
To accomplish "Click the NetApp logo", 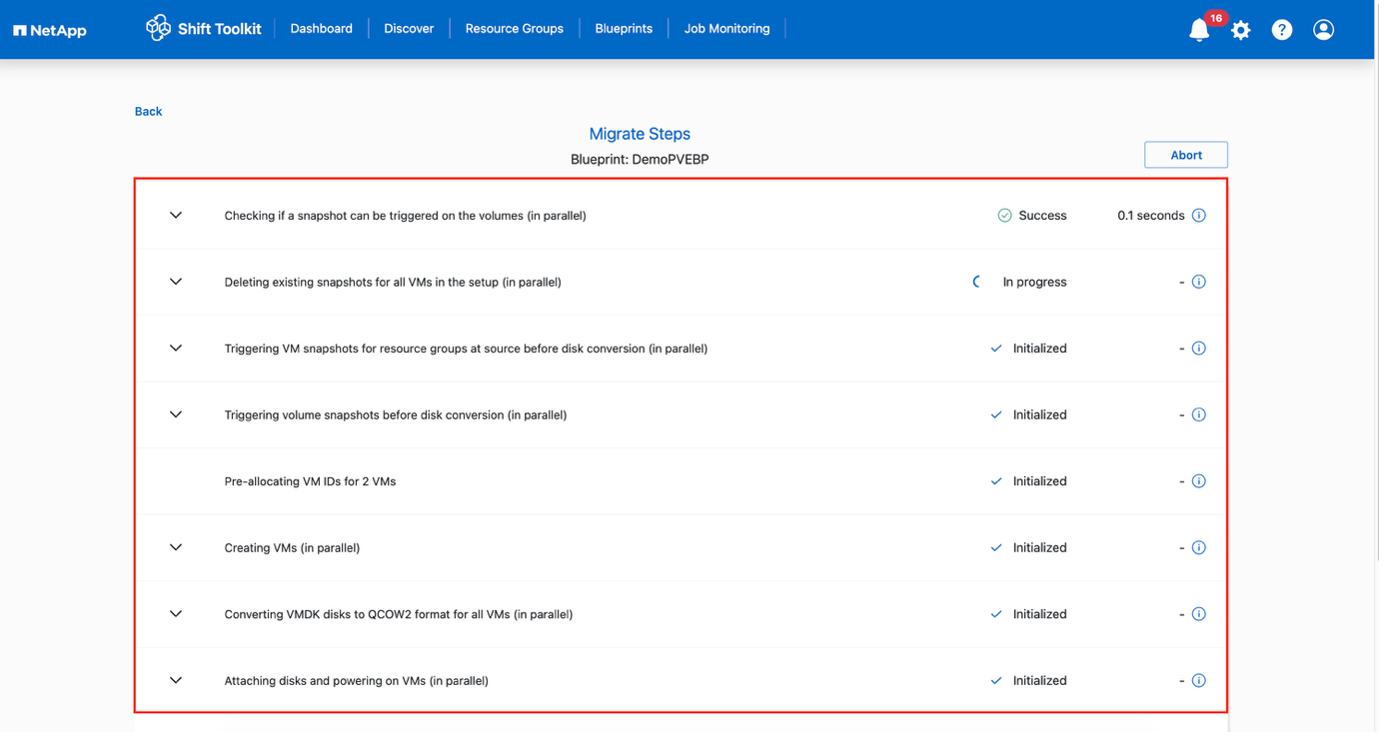I will [x=49, y=29].
